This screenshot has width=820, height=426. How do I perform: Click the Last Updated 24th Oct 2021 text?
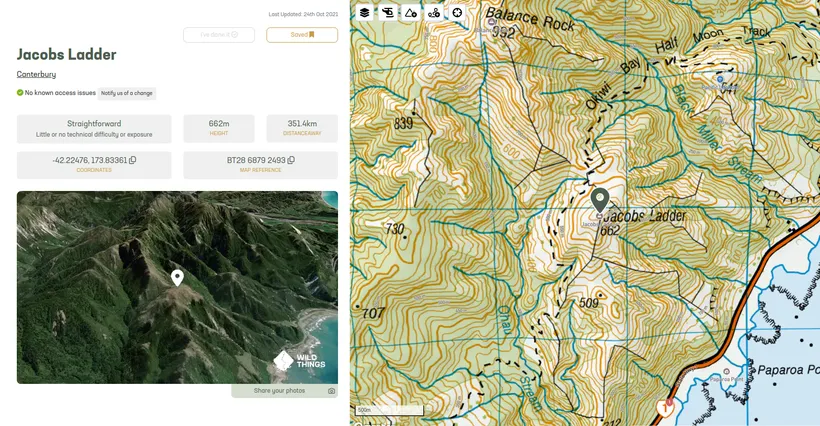(303, 14)
